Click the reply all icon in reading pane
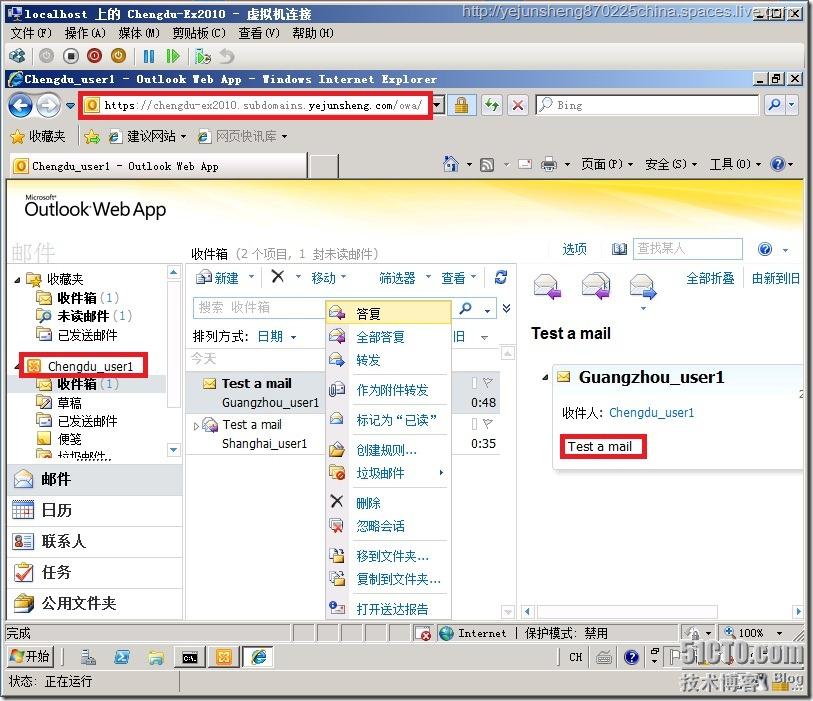Viewport: 813px width, 701px height. [595, 286]
